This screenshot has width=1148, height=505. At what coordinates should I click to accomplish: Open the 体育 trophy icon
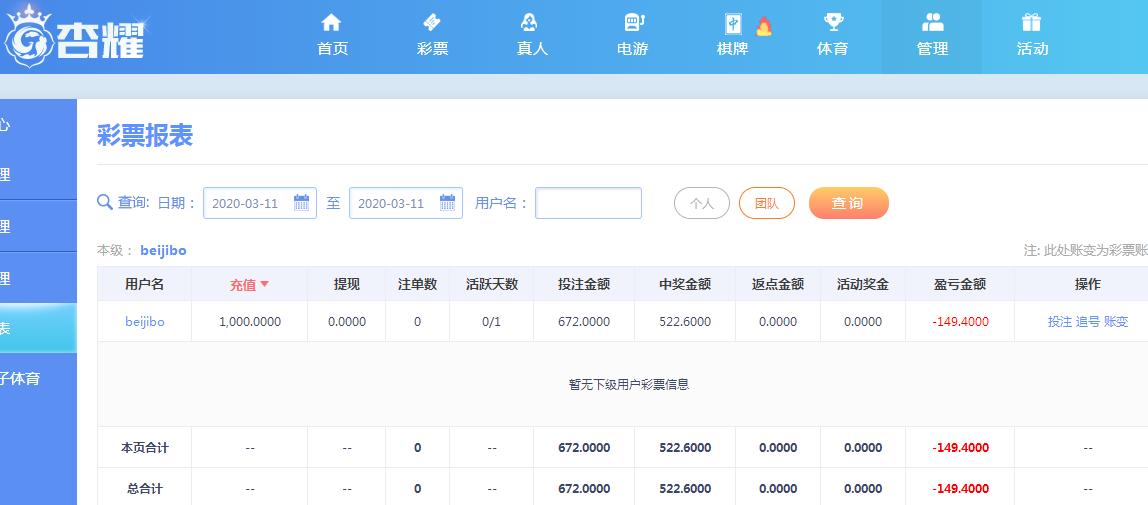click(832, 22)
